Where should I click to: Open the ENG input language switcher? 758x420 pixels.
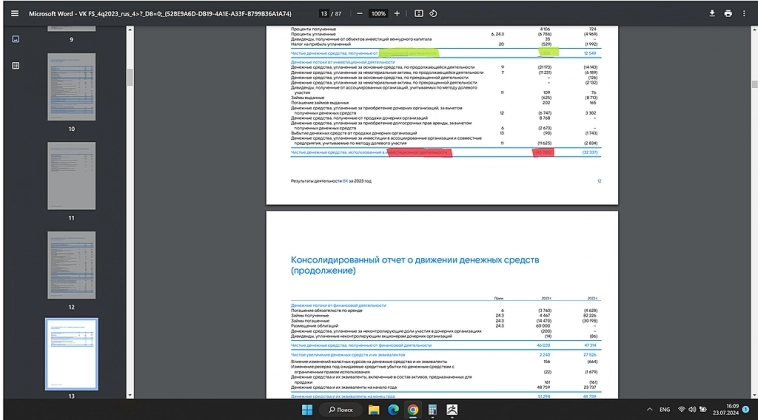(x=662, y=409)
